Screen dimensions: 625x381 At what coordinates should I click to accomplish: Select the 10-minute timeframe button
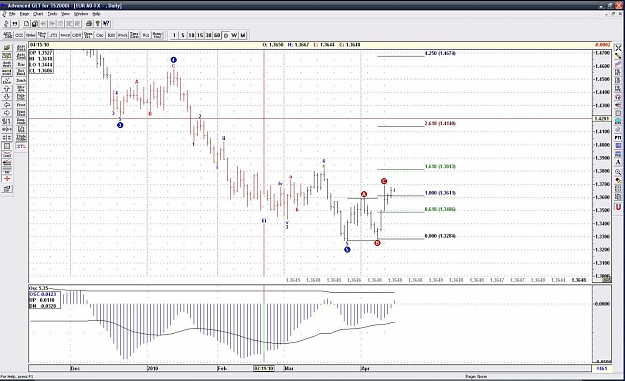click(191, 35)
